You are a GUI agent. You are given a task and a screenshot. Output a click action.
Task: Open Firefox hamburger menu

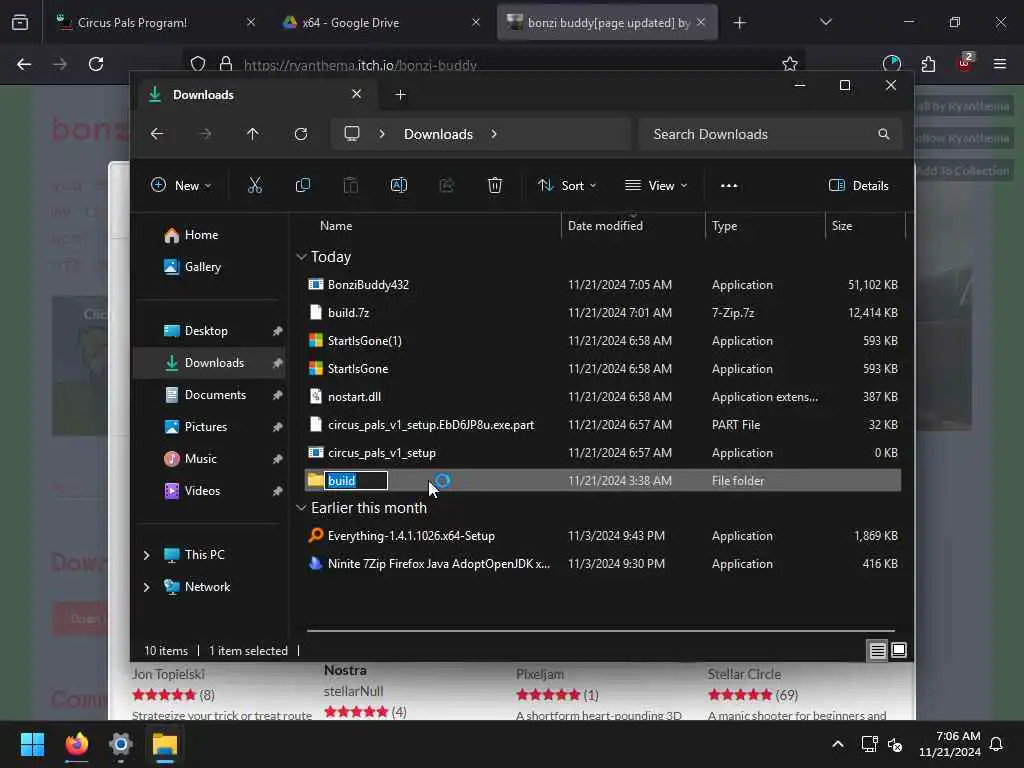pos(999,64)
